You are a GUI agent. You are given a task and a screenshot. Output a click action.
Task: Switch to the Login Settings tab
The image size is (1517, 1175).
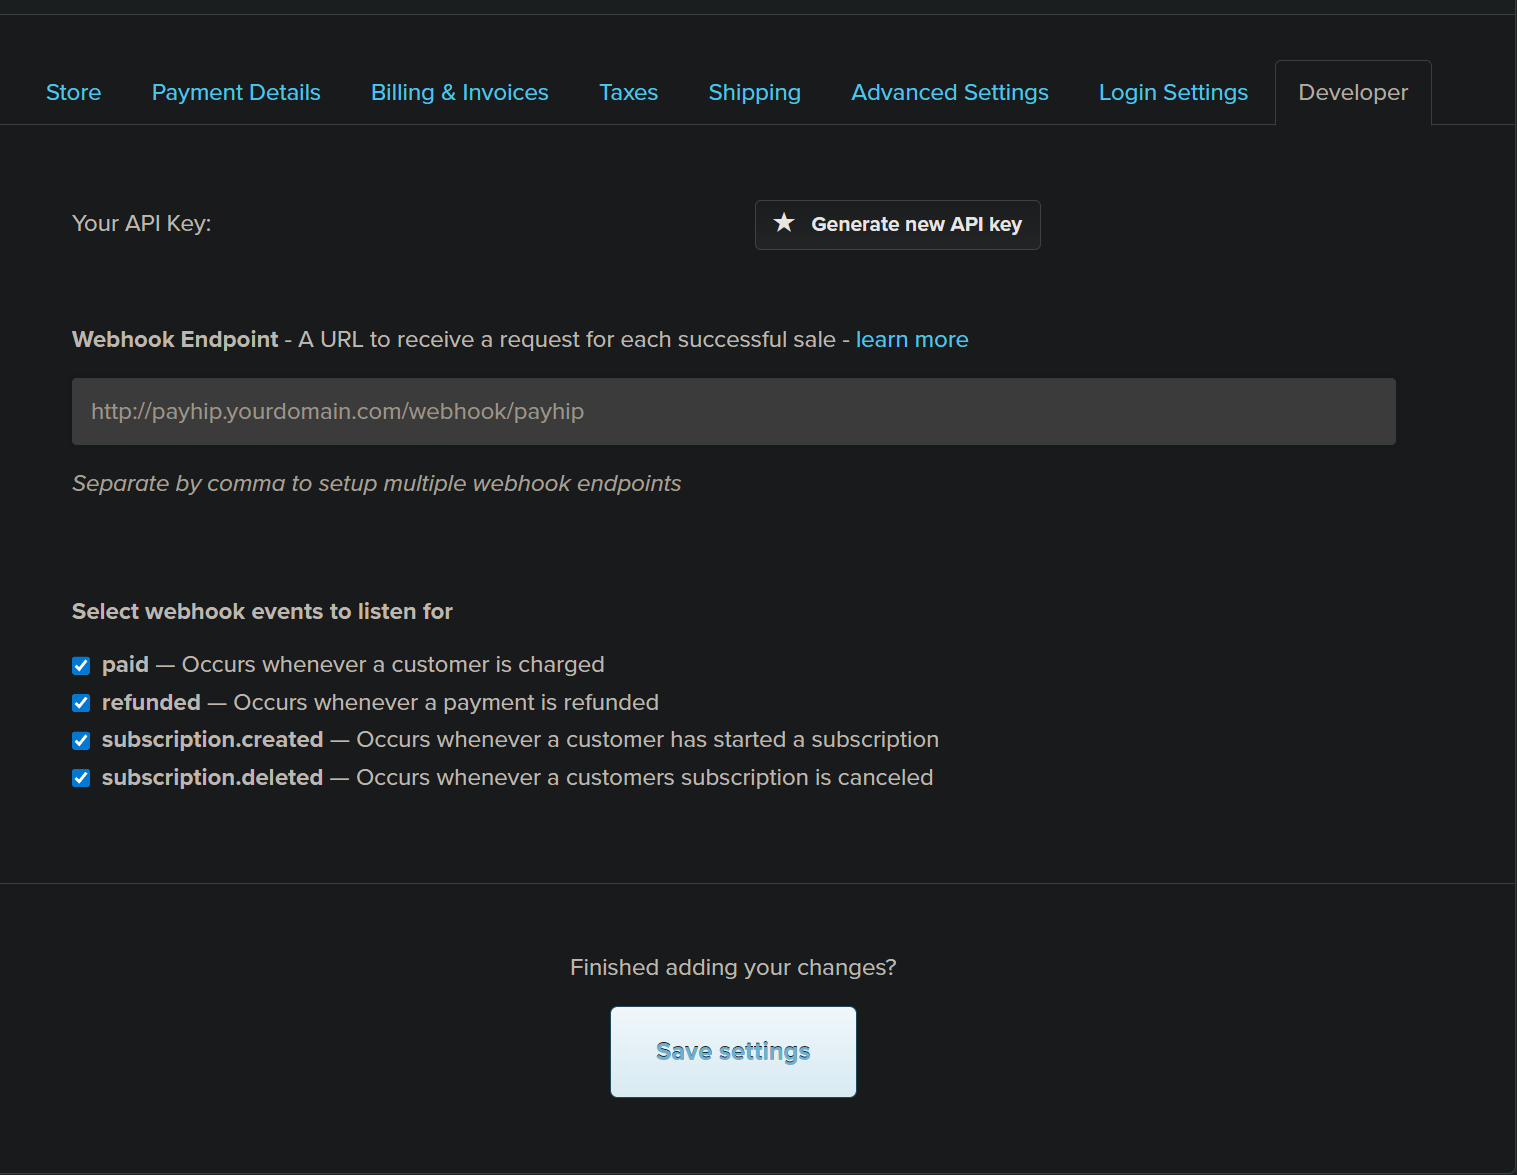coord(1172,92)
